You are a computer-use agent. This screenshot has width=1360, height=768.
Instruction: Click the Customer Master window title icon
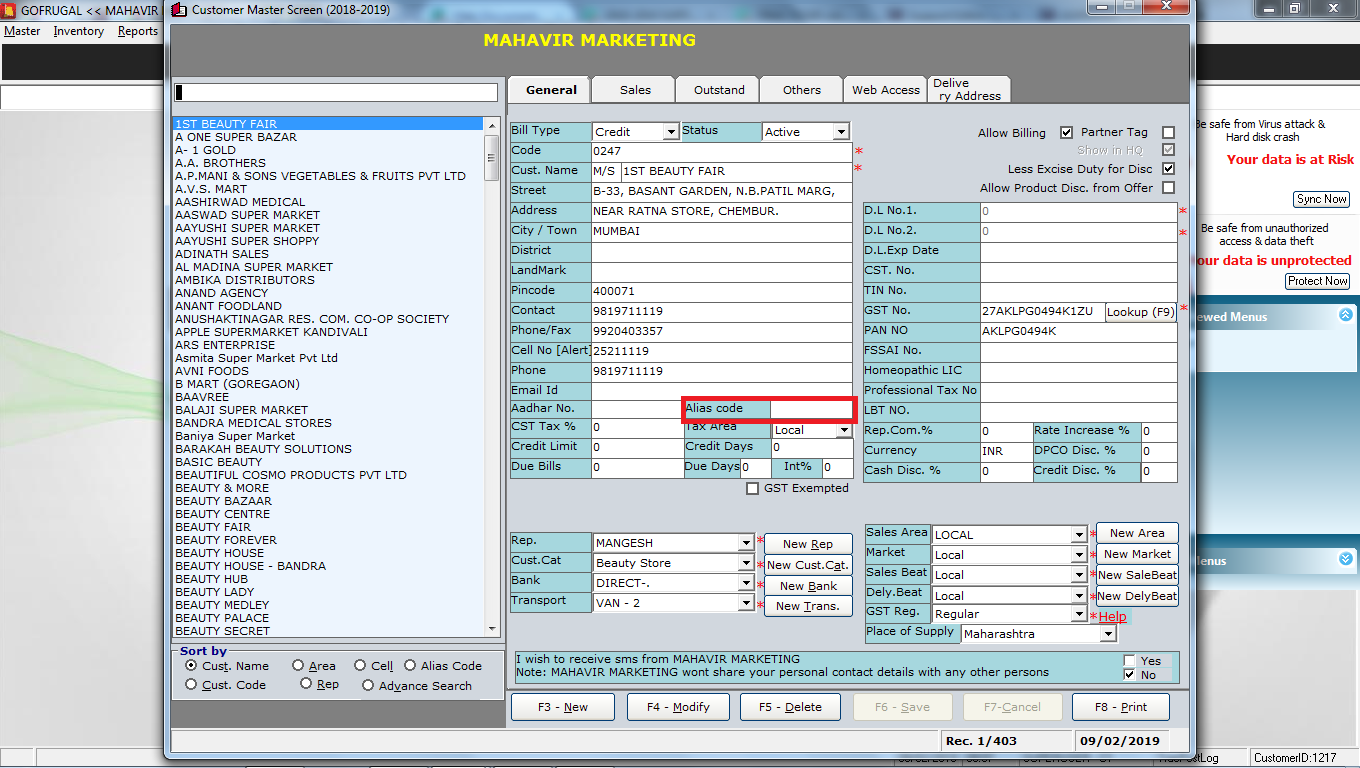(x=180, y=10)
